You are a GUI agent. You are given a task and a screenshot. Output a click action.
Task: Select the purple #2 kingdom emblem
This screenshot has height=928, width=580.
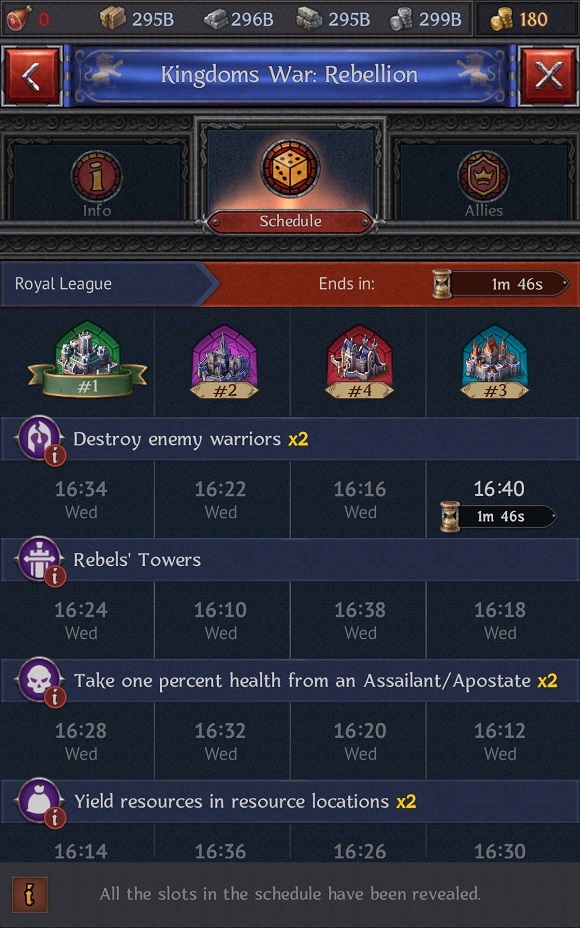[224, 362]
